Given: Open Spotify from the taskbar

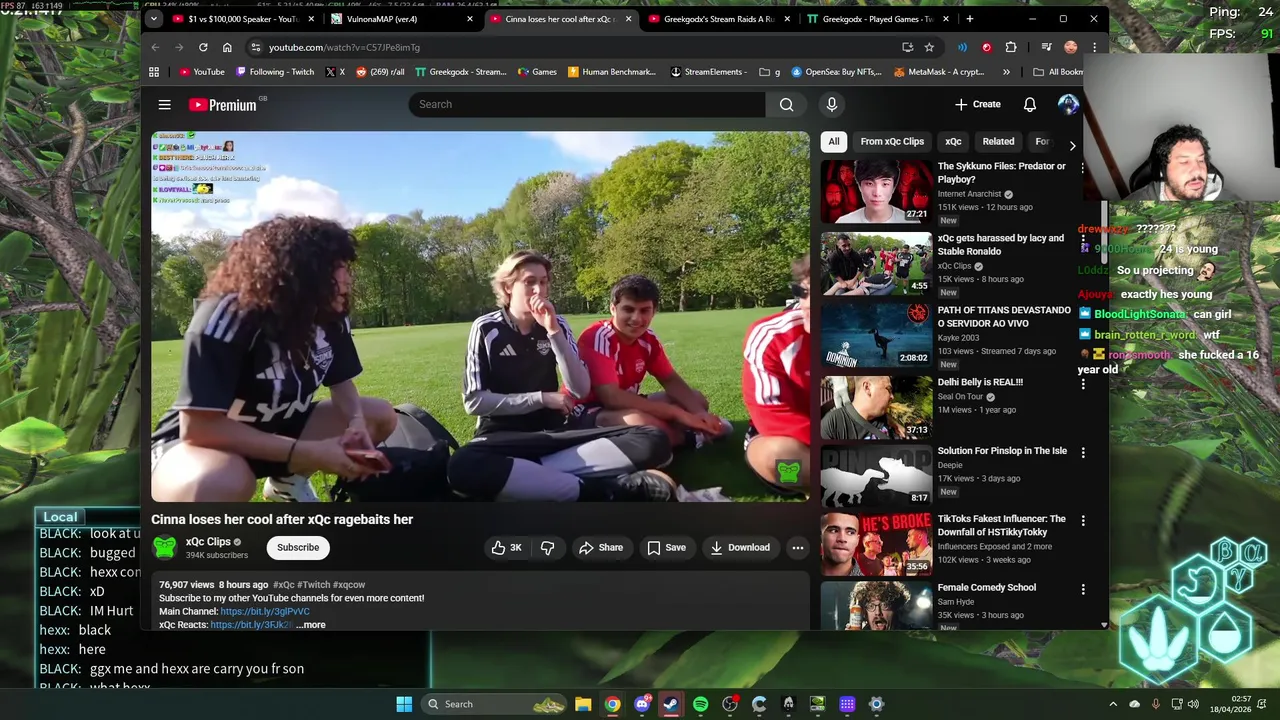Looking at the screenshot, I should click(700, 704).
